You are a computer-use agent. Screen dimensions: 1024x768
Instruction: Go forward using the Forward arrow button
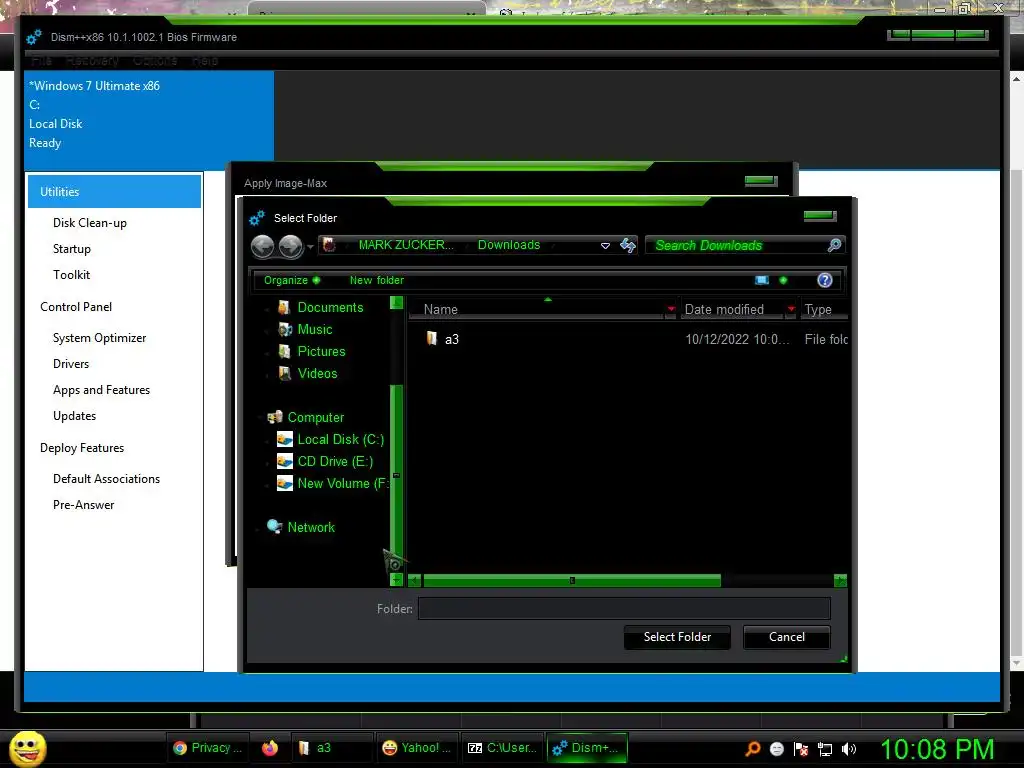point(291,246)
